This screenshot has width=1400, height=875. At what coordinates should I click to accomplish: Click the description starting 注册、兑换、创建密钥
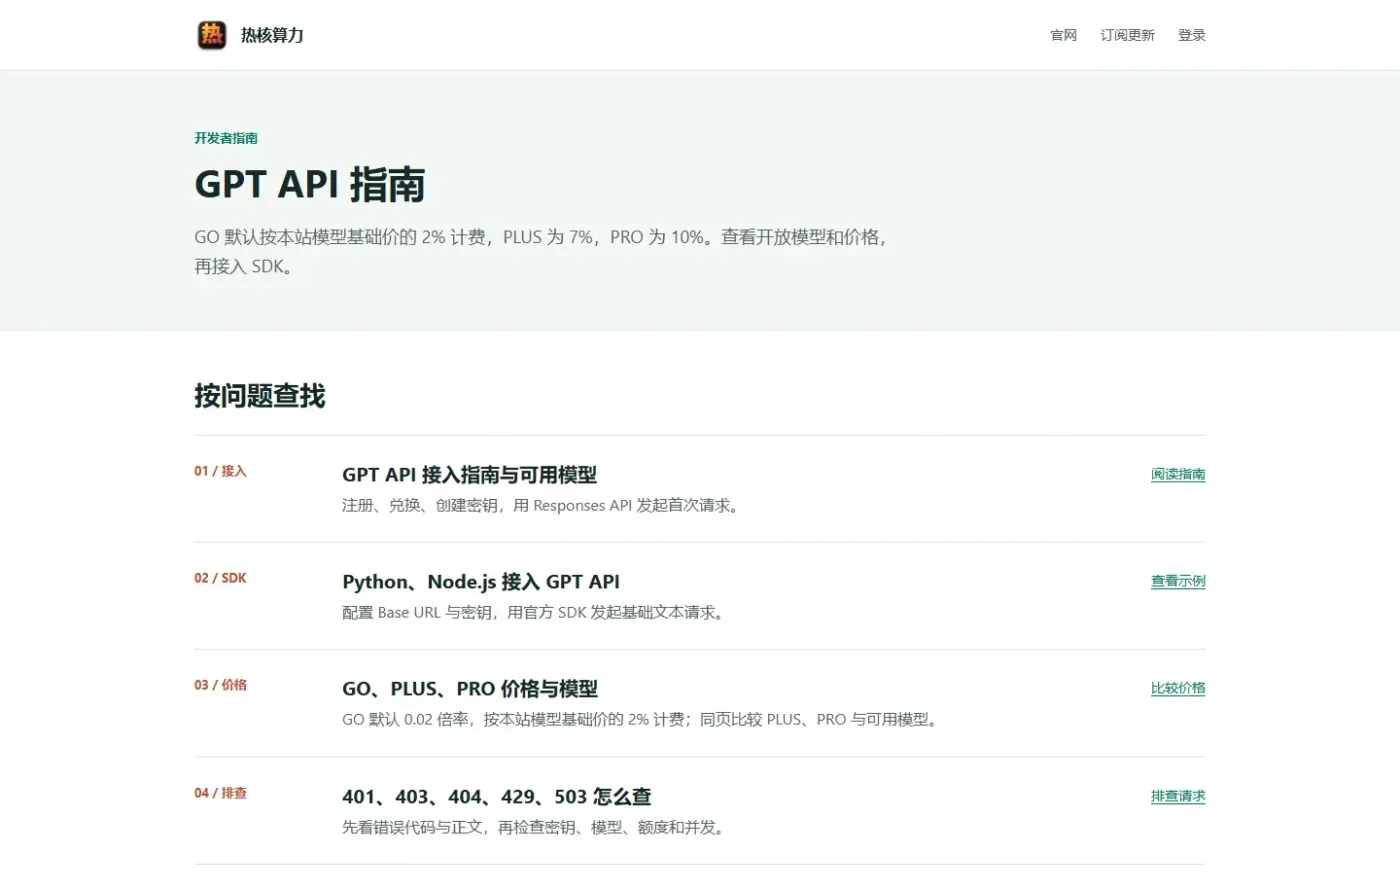tap(542, 506)
